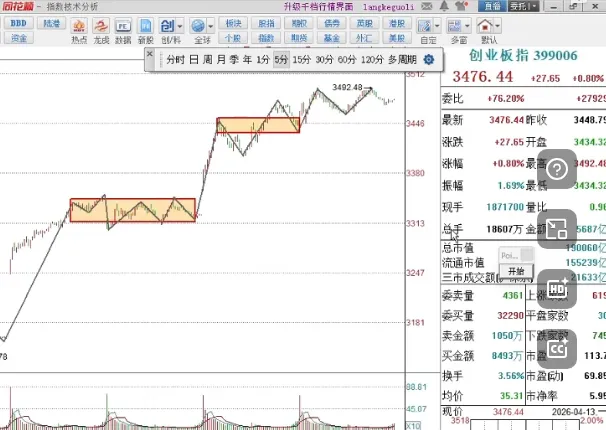The width and height of the screenshot is (606, 430).
Task: Expand the 创/科 dropdown arrow
Action: [180, 27]
